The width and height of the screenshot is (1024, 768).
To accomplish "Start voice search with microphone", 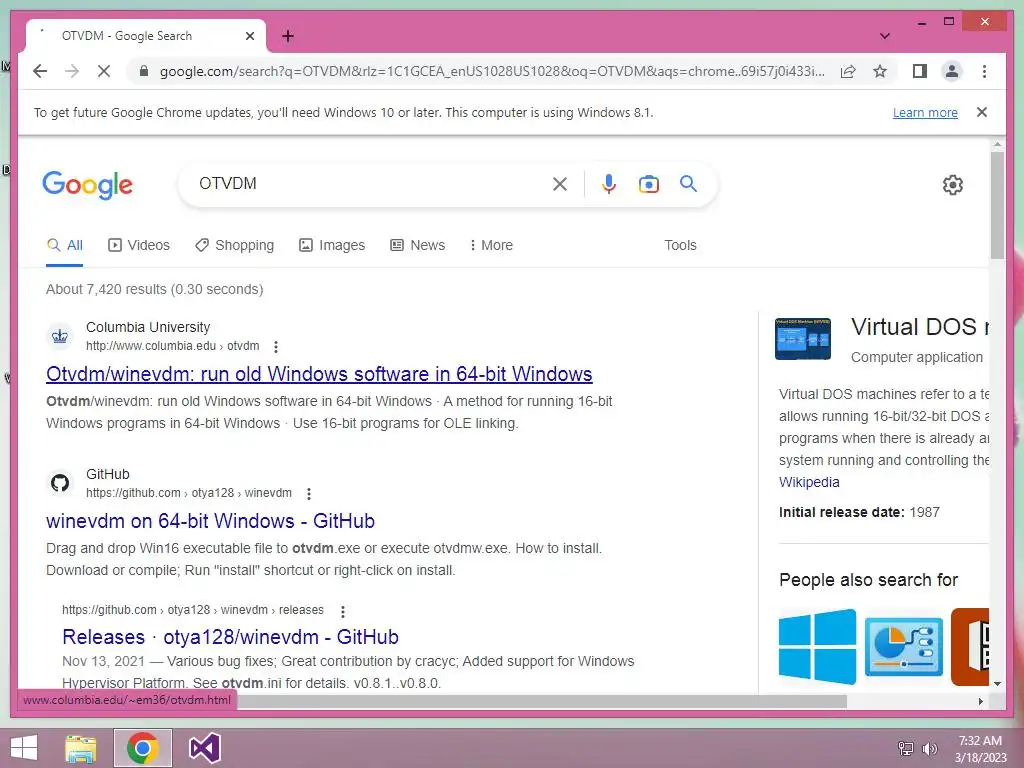I will point(609,184).
